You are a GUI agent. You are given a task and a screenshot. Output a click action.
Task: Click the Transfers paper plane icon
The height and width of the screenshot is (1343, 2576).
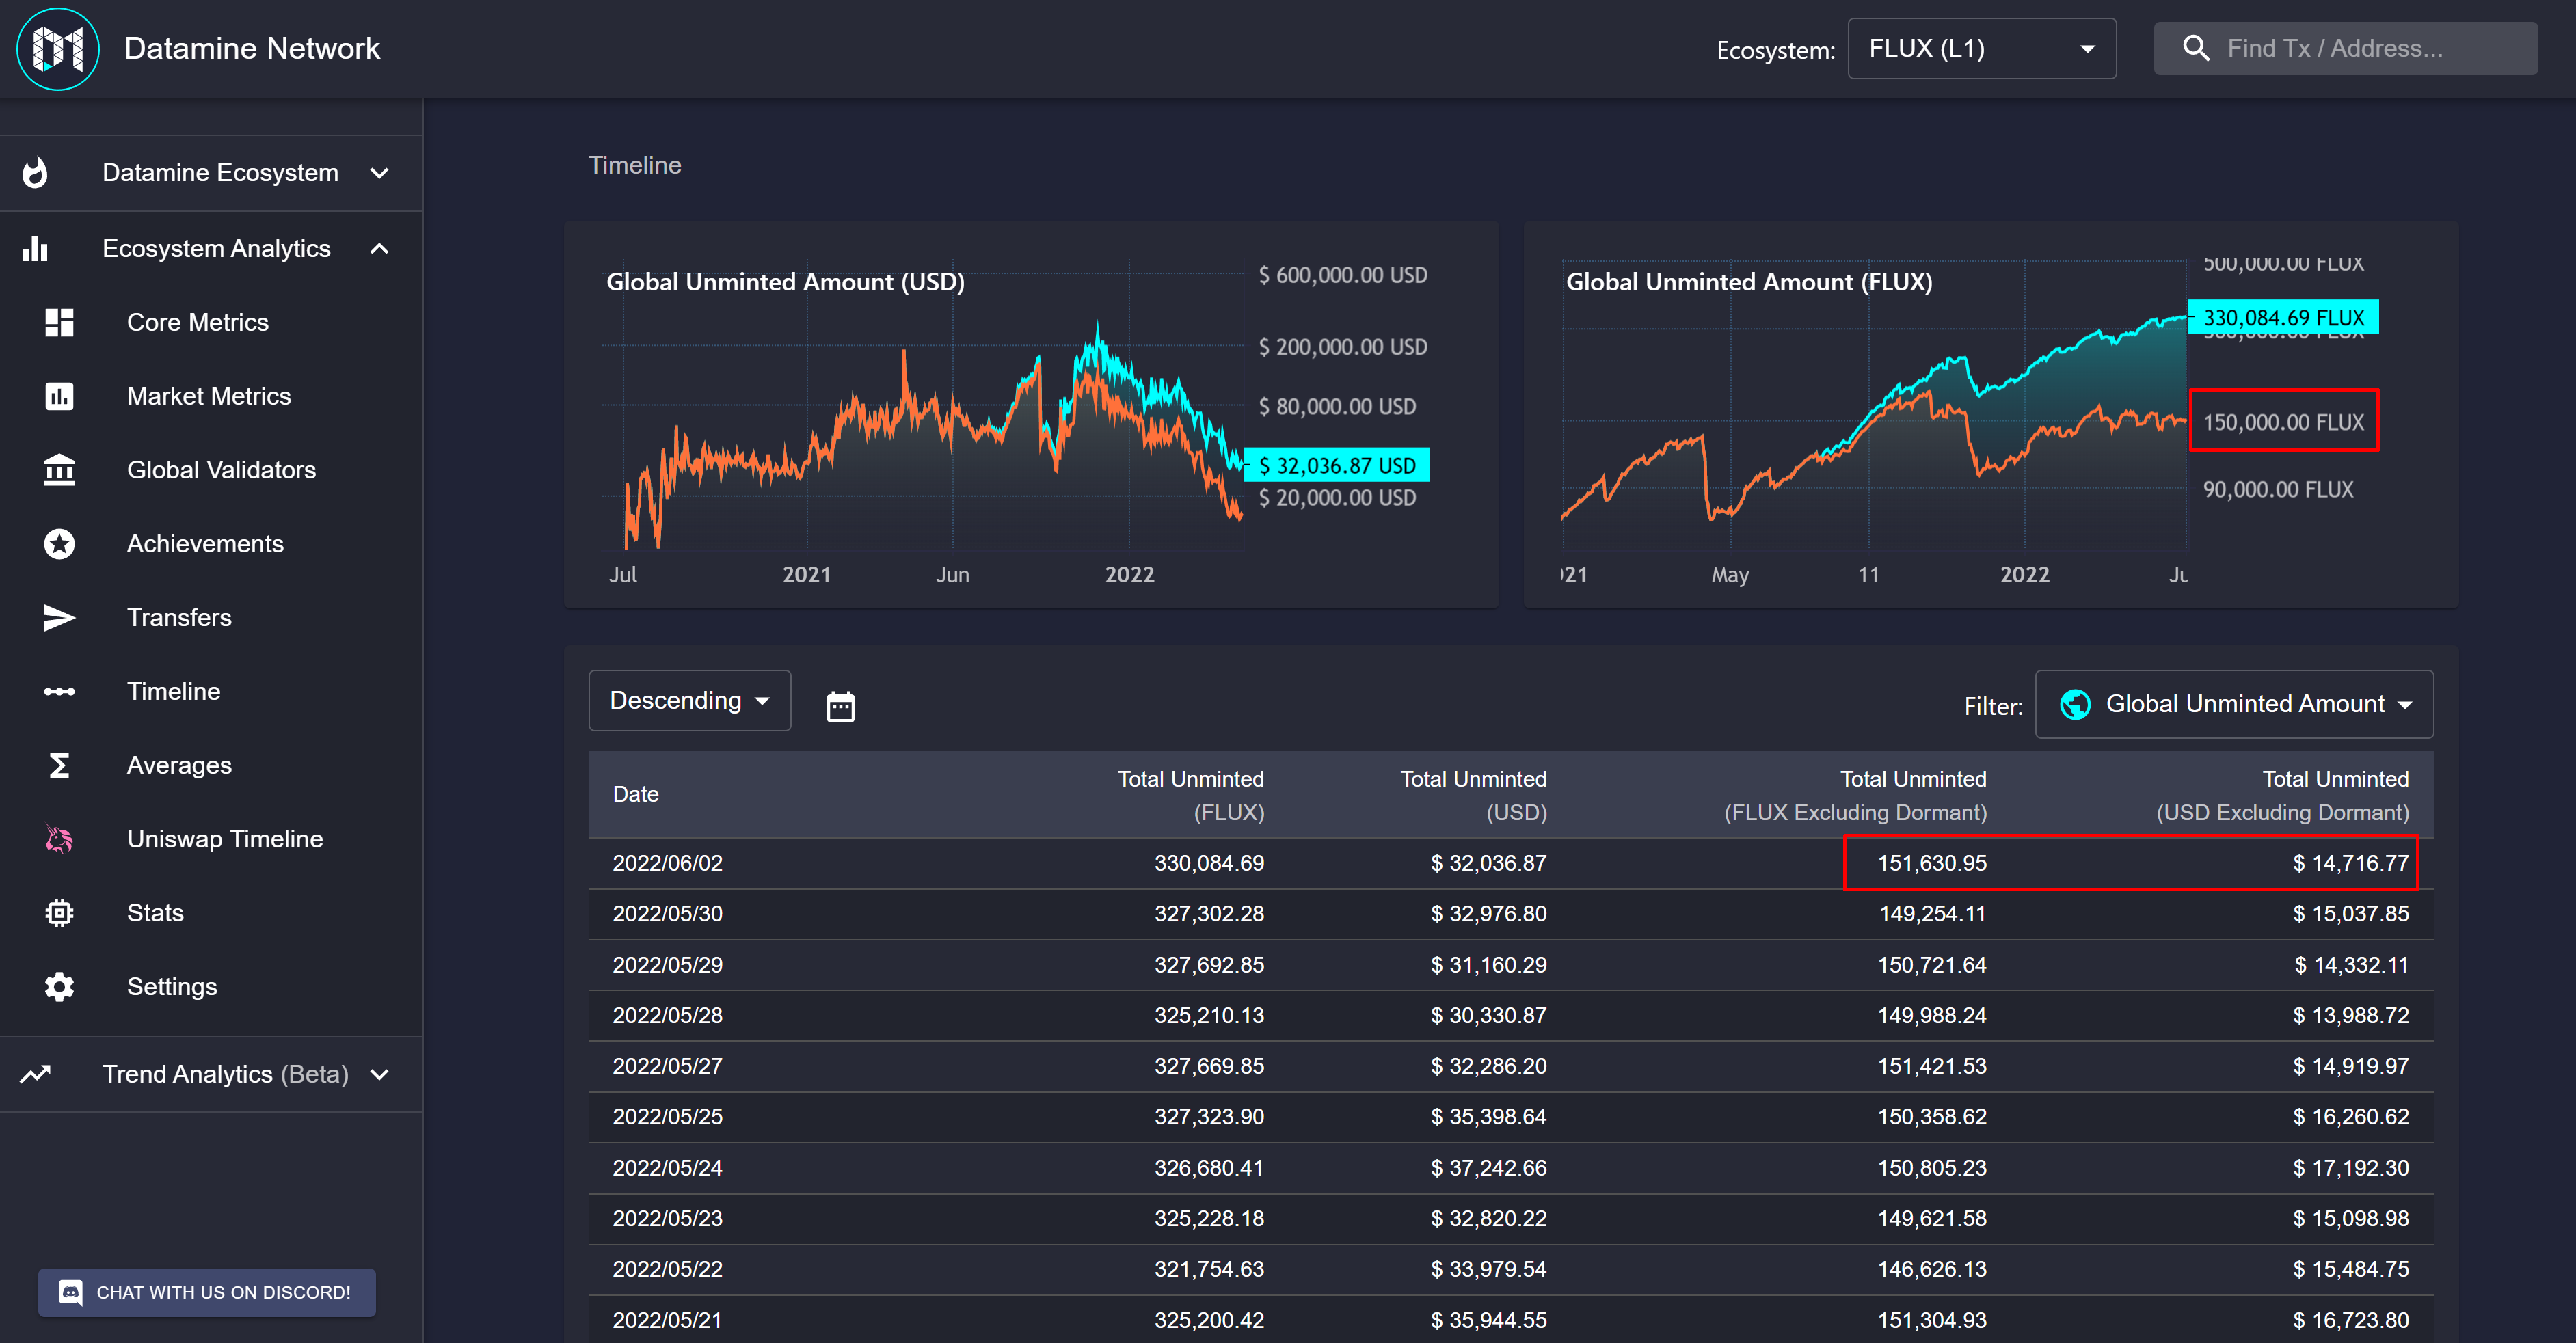point(59,617)
